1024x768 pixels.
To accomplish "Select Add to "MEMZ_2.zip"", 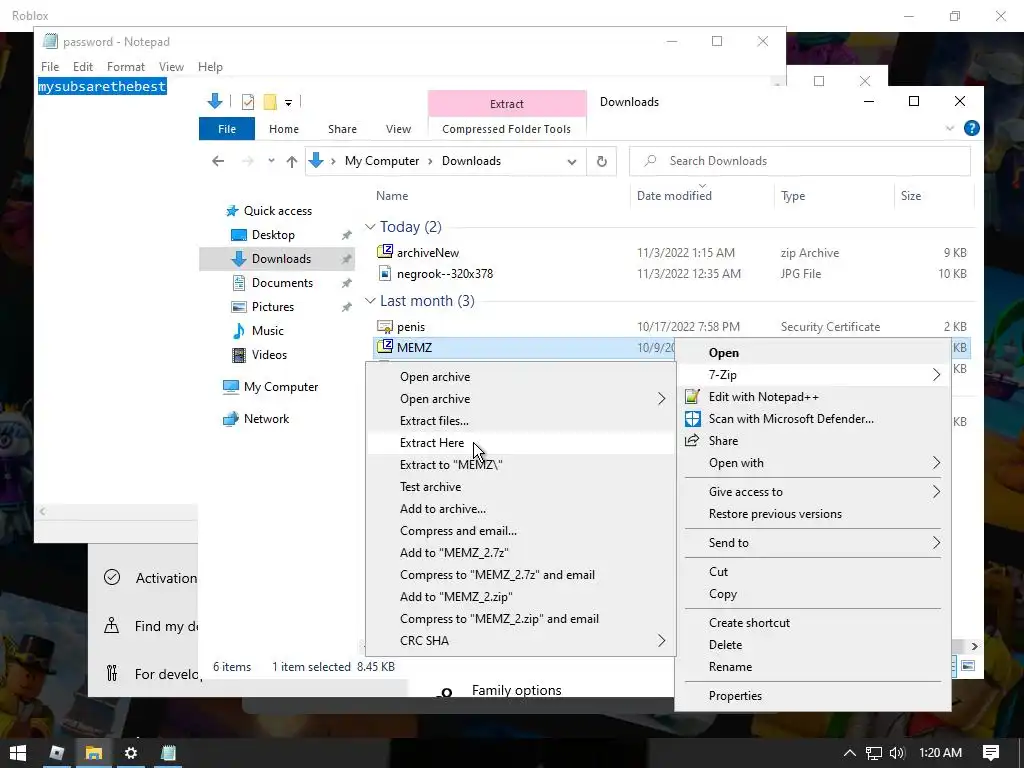I will click(456, 597).
